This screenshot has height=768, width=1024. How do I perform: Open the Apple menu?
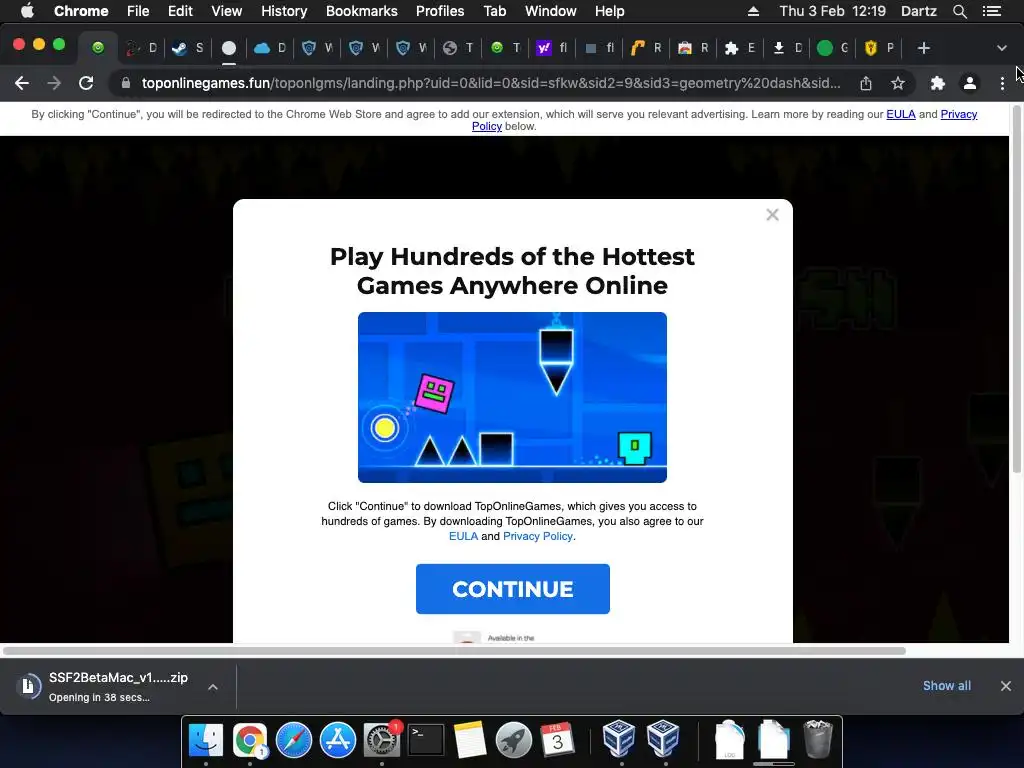[x=27, y=11]
